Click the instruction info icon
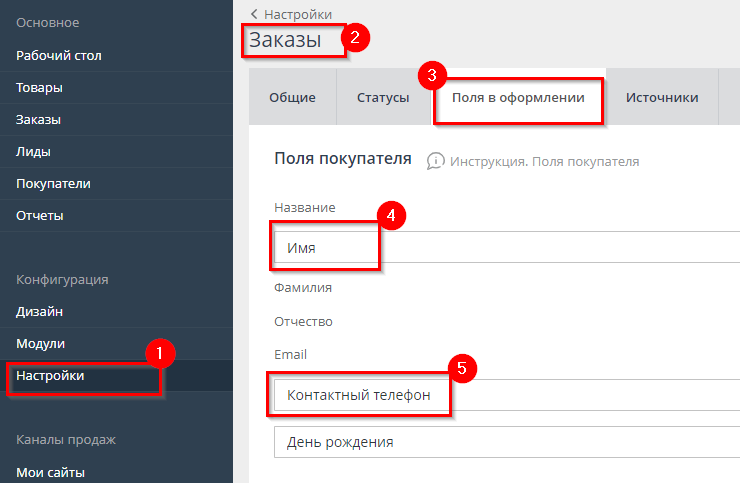This screenshot has height=483, width=740. pyautogui.click(x=435, y=161)
